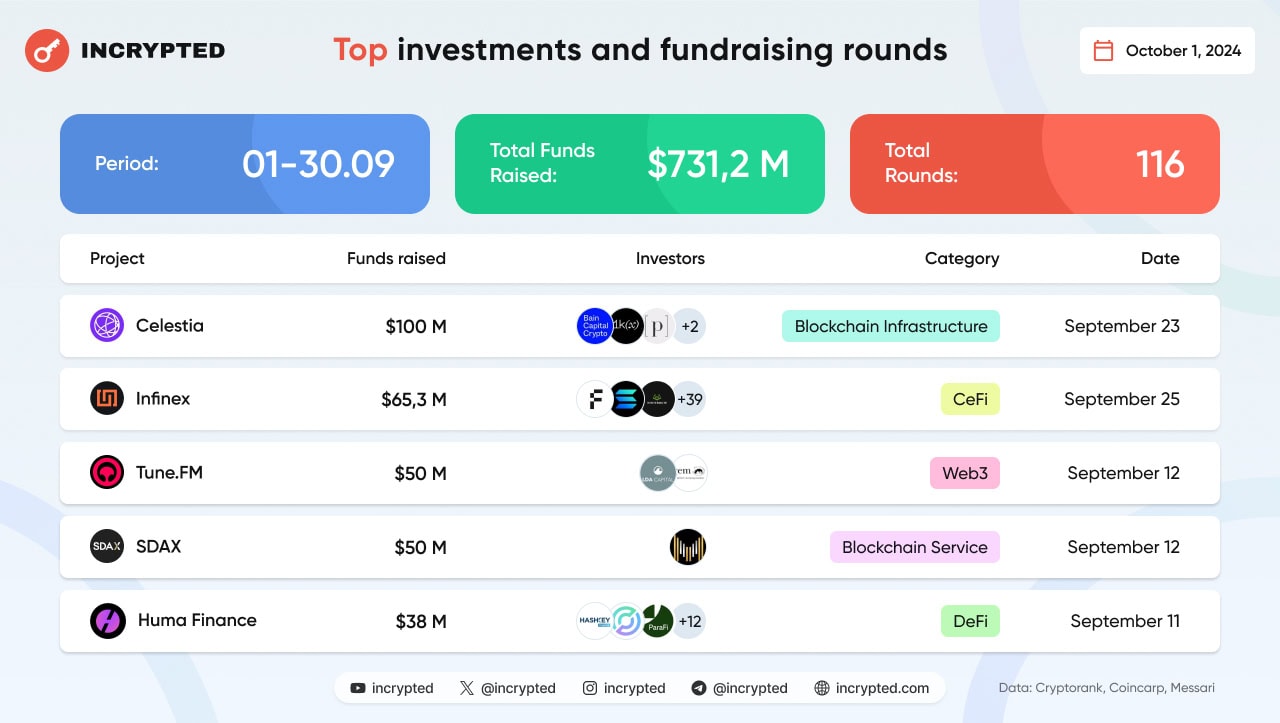Click the calendar icon beside the date
Image resolution: width=1280 pixels, height=723 pixels.
click(x=1104, y=51)
